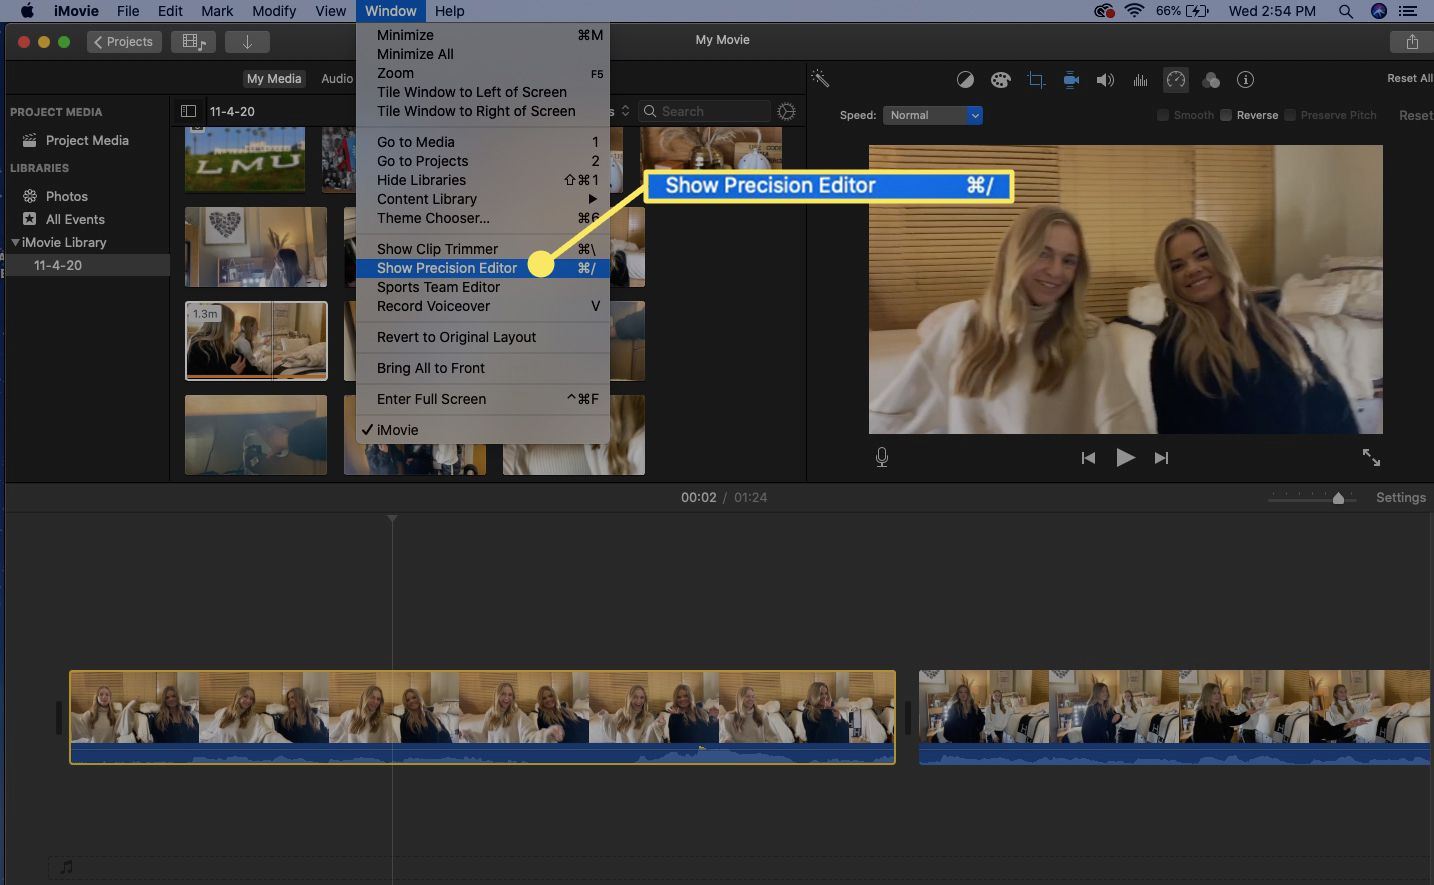Open browser filter settings gear
The image size is (1434, 885).
point(787,111)
